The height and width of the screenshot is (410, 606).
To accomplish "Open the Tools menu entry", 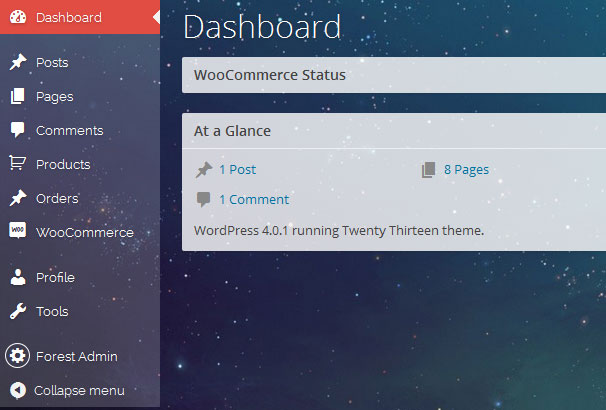I will pyautogui.click(x=52, y=311).
